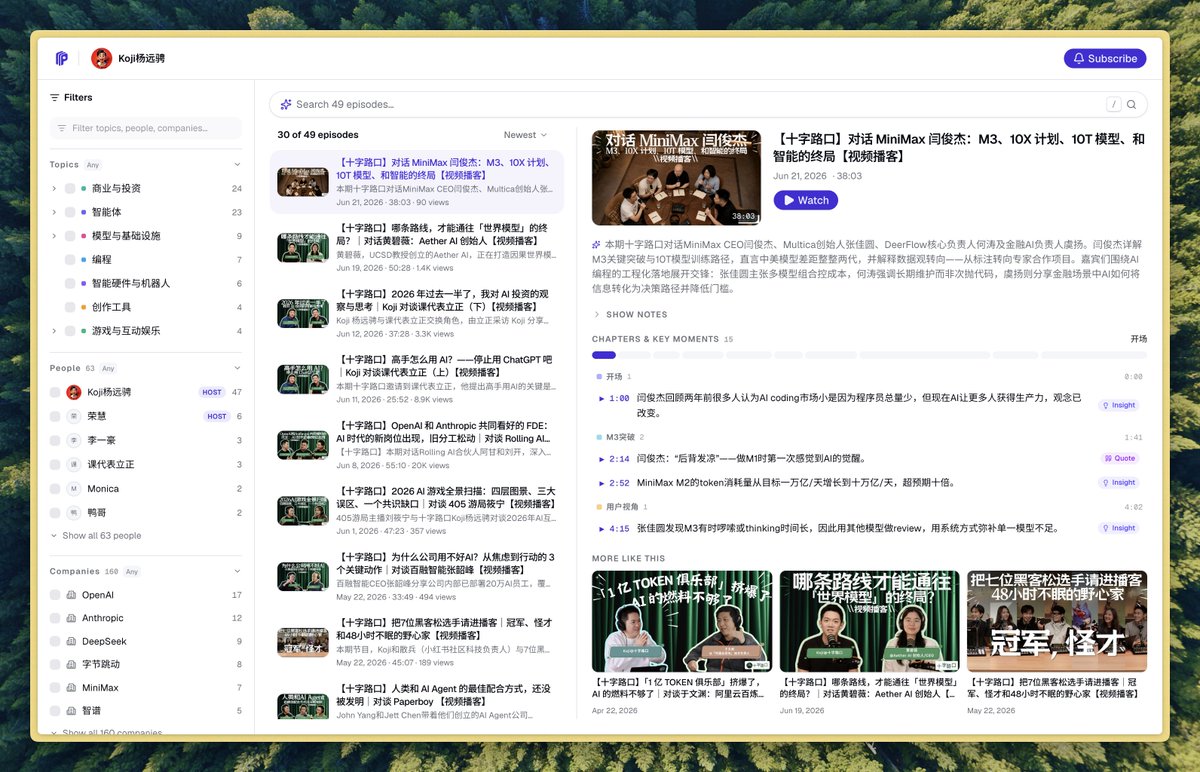Image resolution: width=1200 pixels, height=772 pixels.
Task: Expand the 智能体 topic arrow
Action: 54,212
